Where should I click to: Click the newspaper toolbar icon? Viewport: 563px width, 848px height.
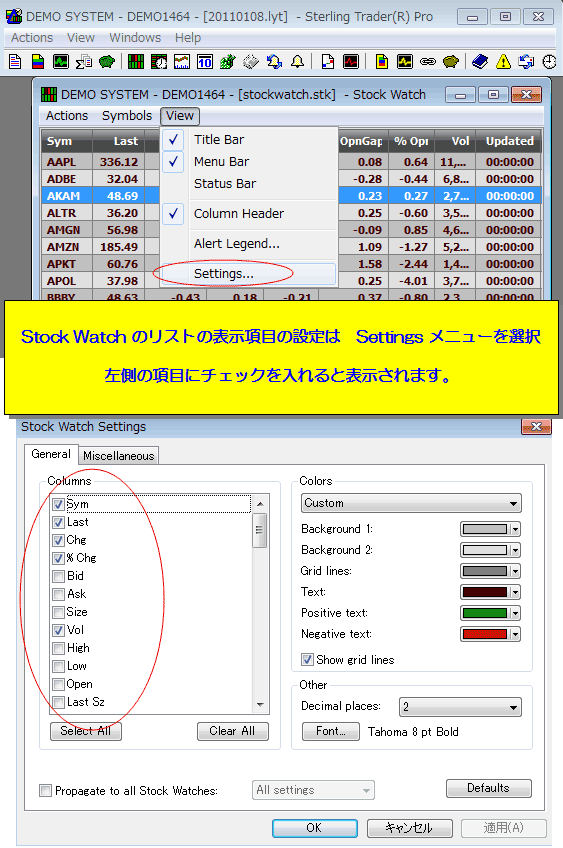pyautogui.click(x=251, y=62)
